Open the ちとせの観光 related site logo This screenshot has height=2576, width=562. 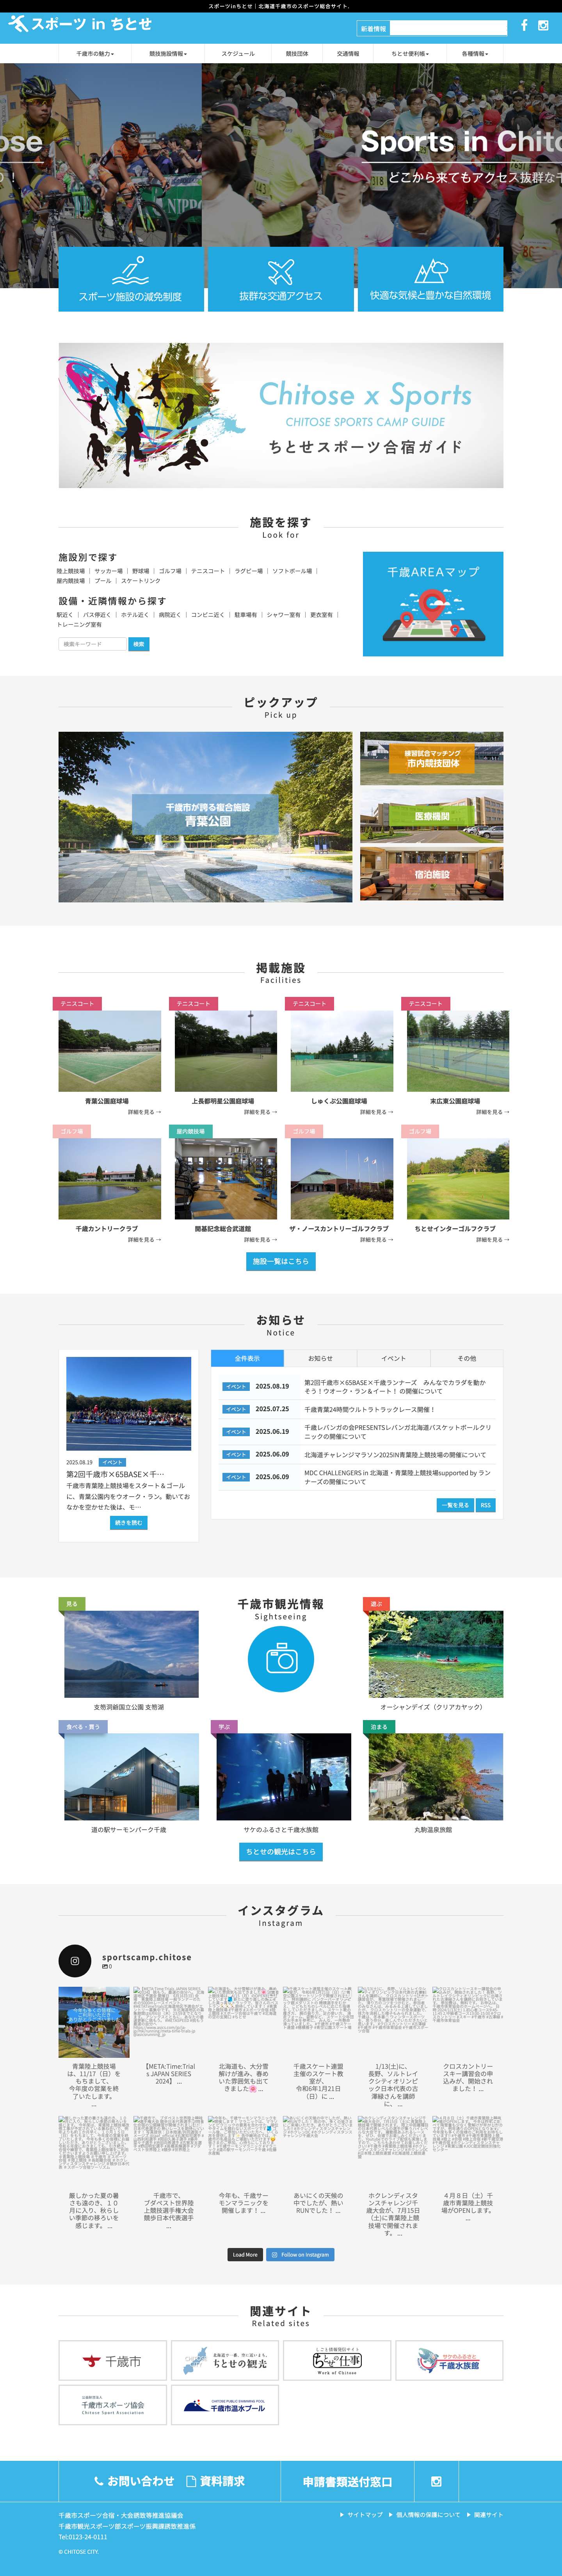pos(225,2361)
